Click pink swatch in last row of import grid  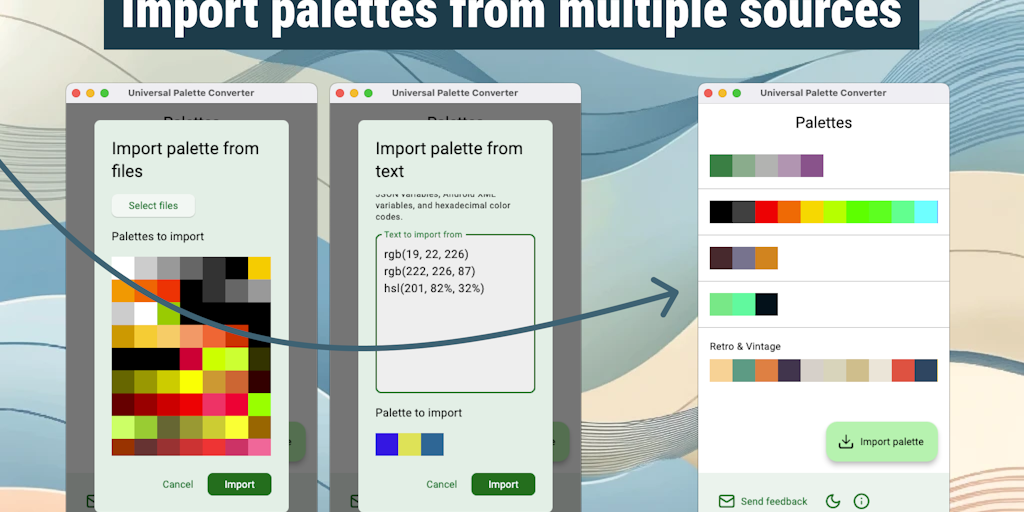(259, 447)
